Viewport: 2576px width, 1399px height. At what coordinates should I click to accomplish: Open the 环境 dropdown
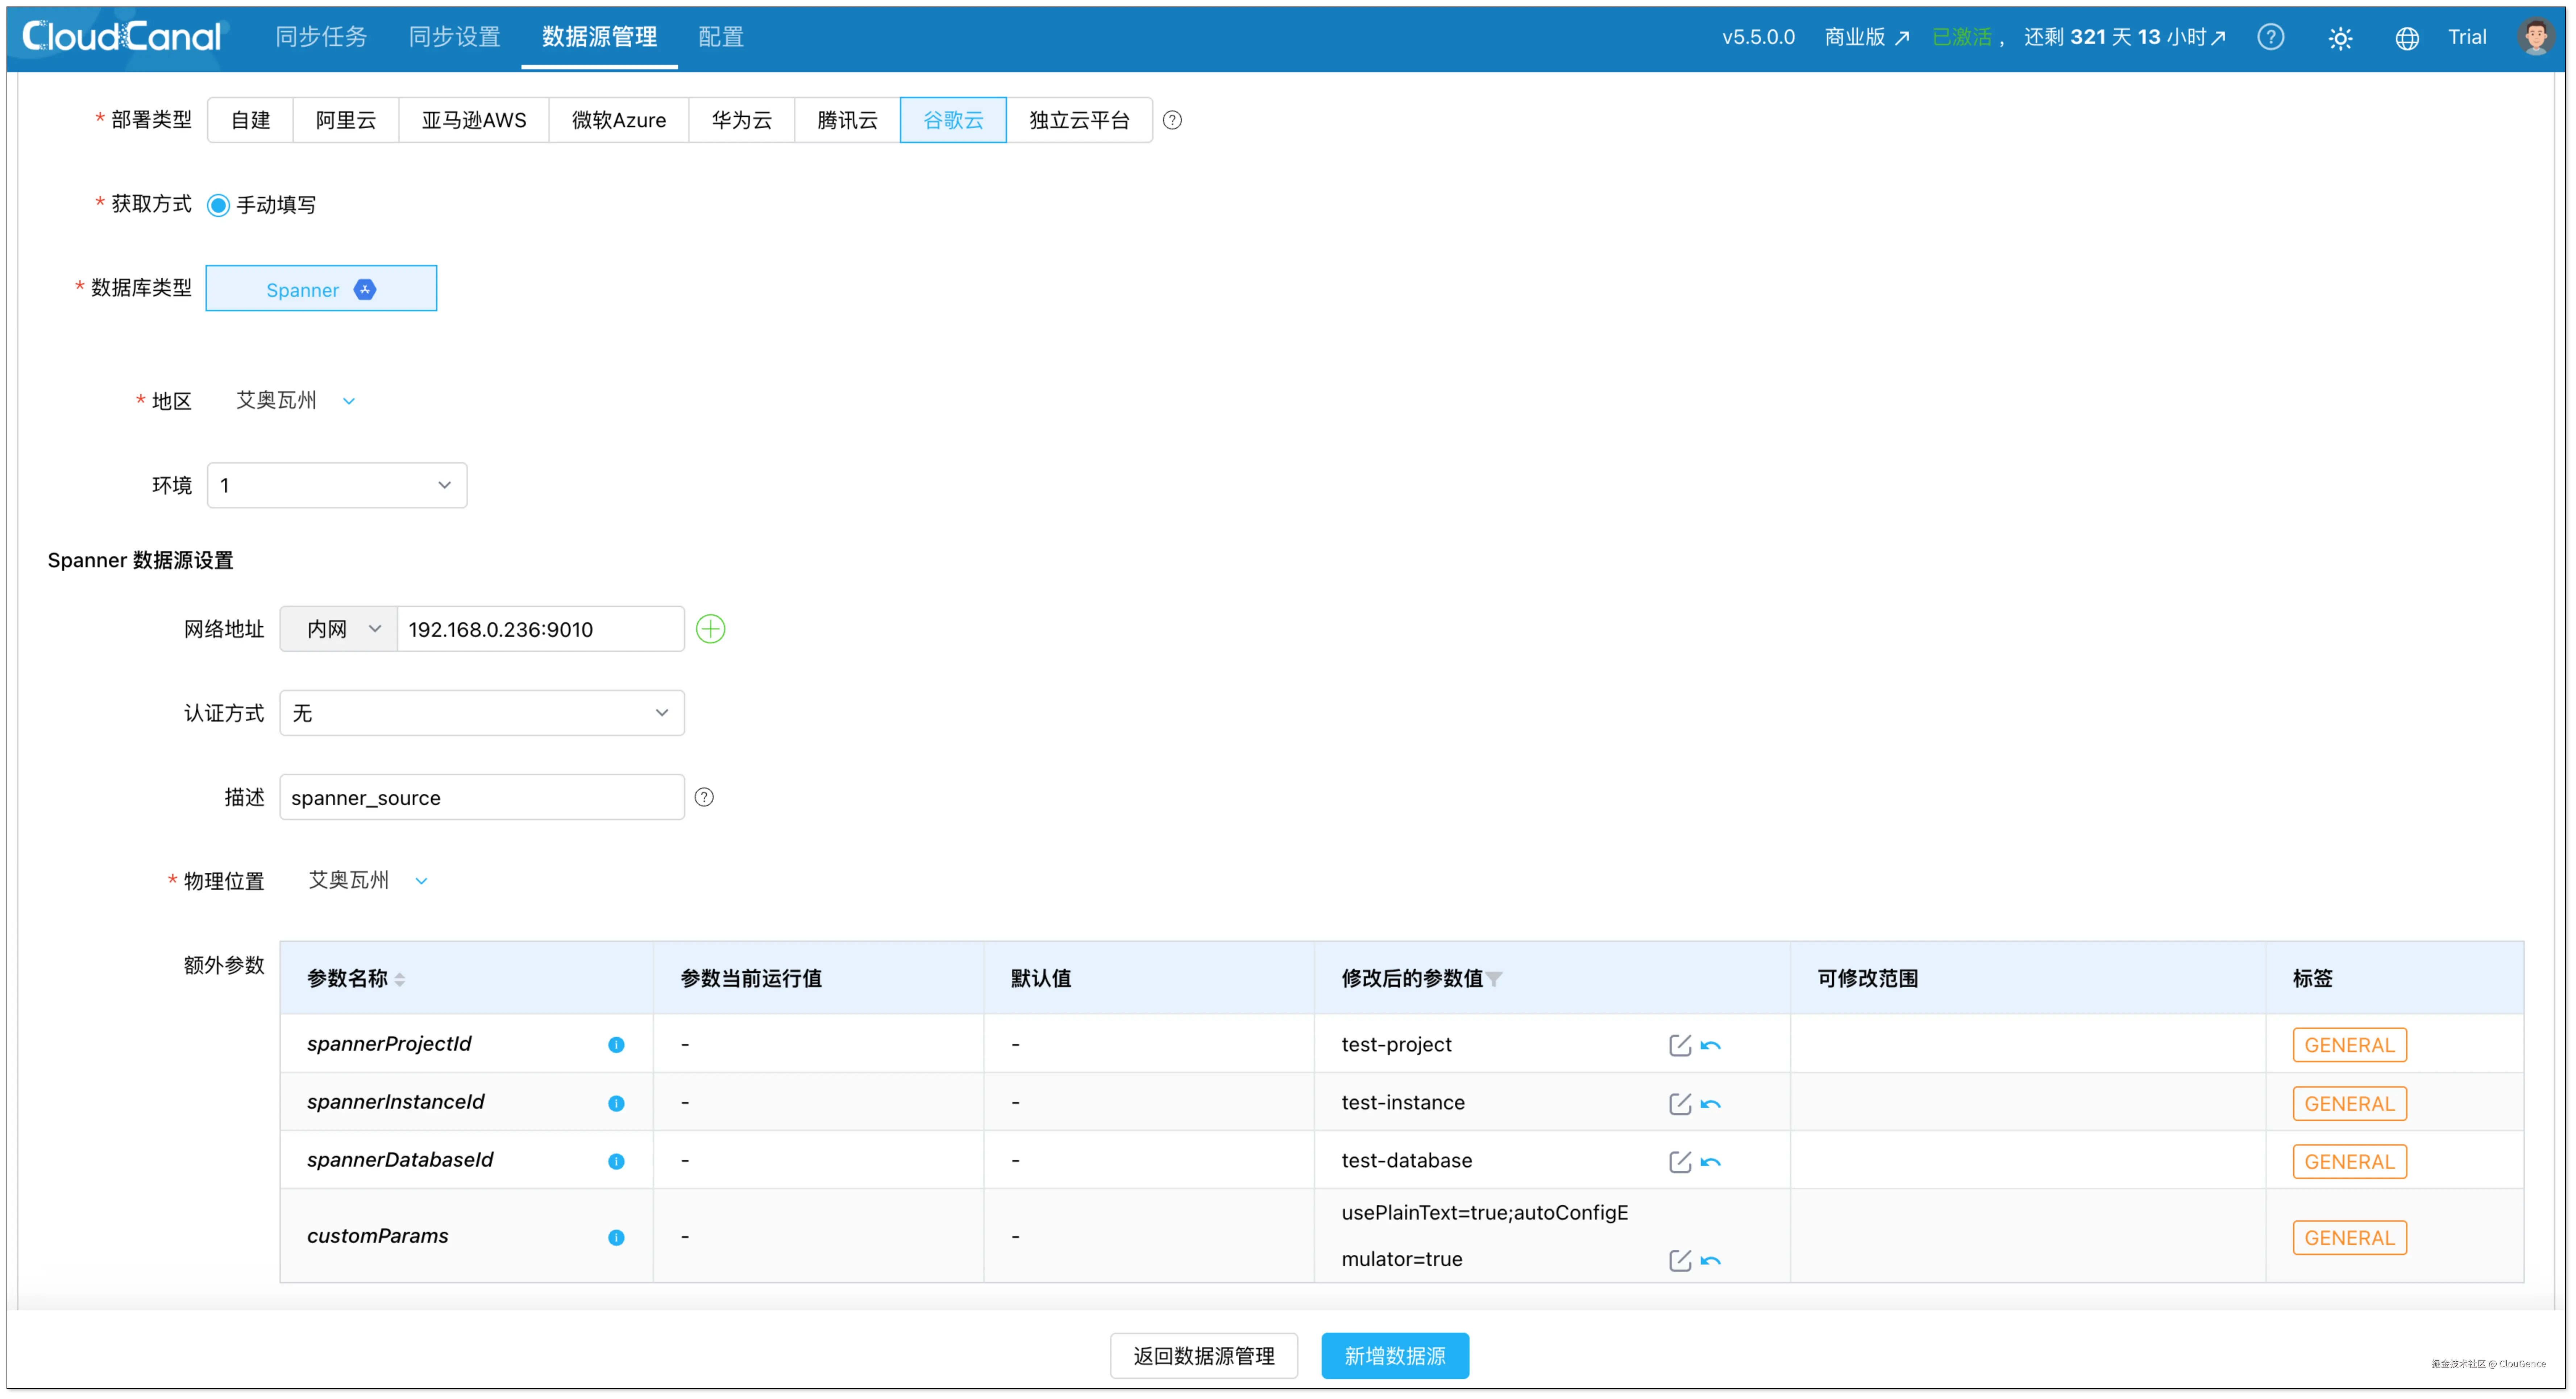coord(336,485)
